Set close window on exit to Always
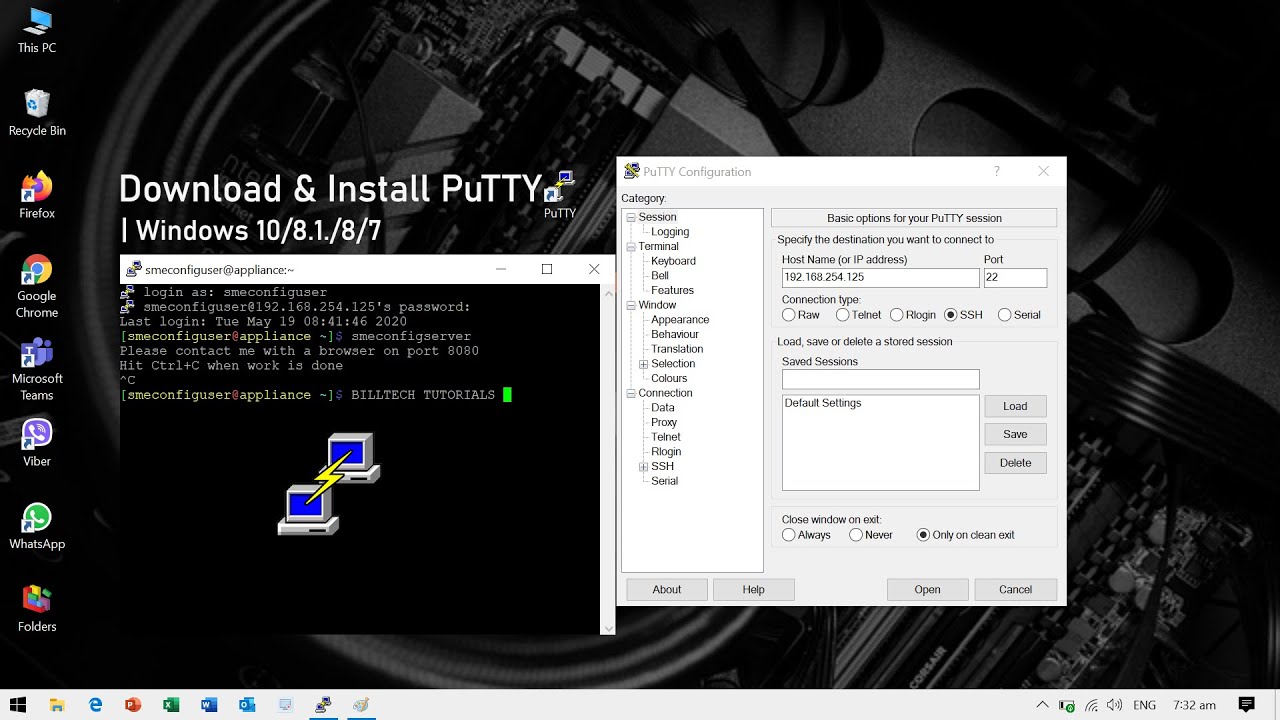This screenshot has width=1280, height=720. click(x=789, y=535)
